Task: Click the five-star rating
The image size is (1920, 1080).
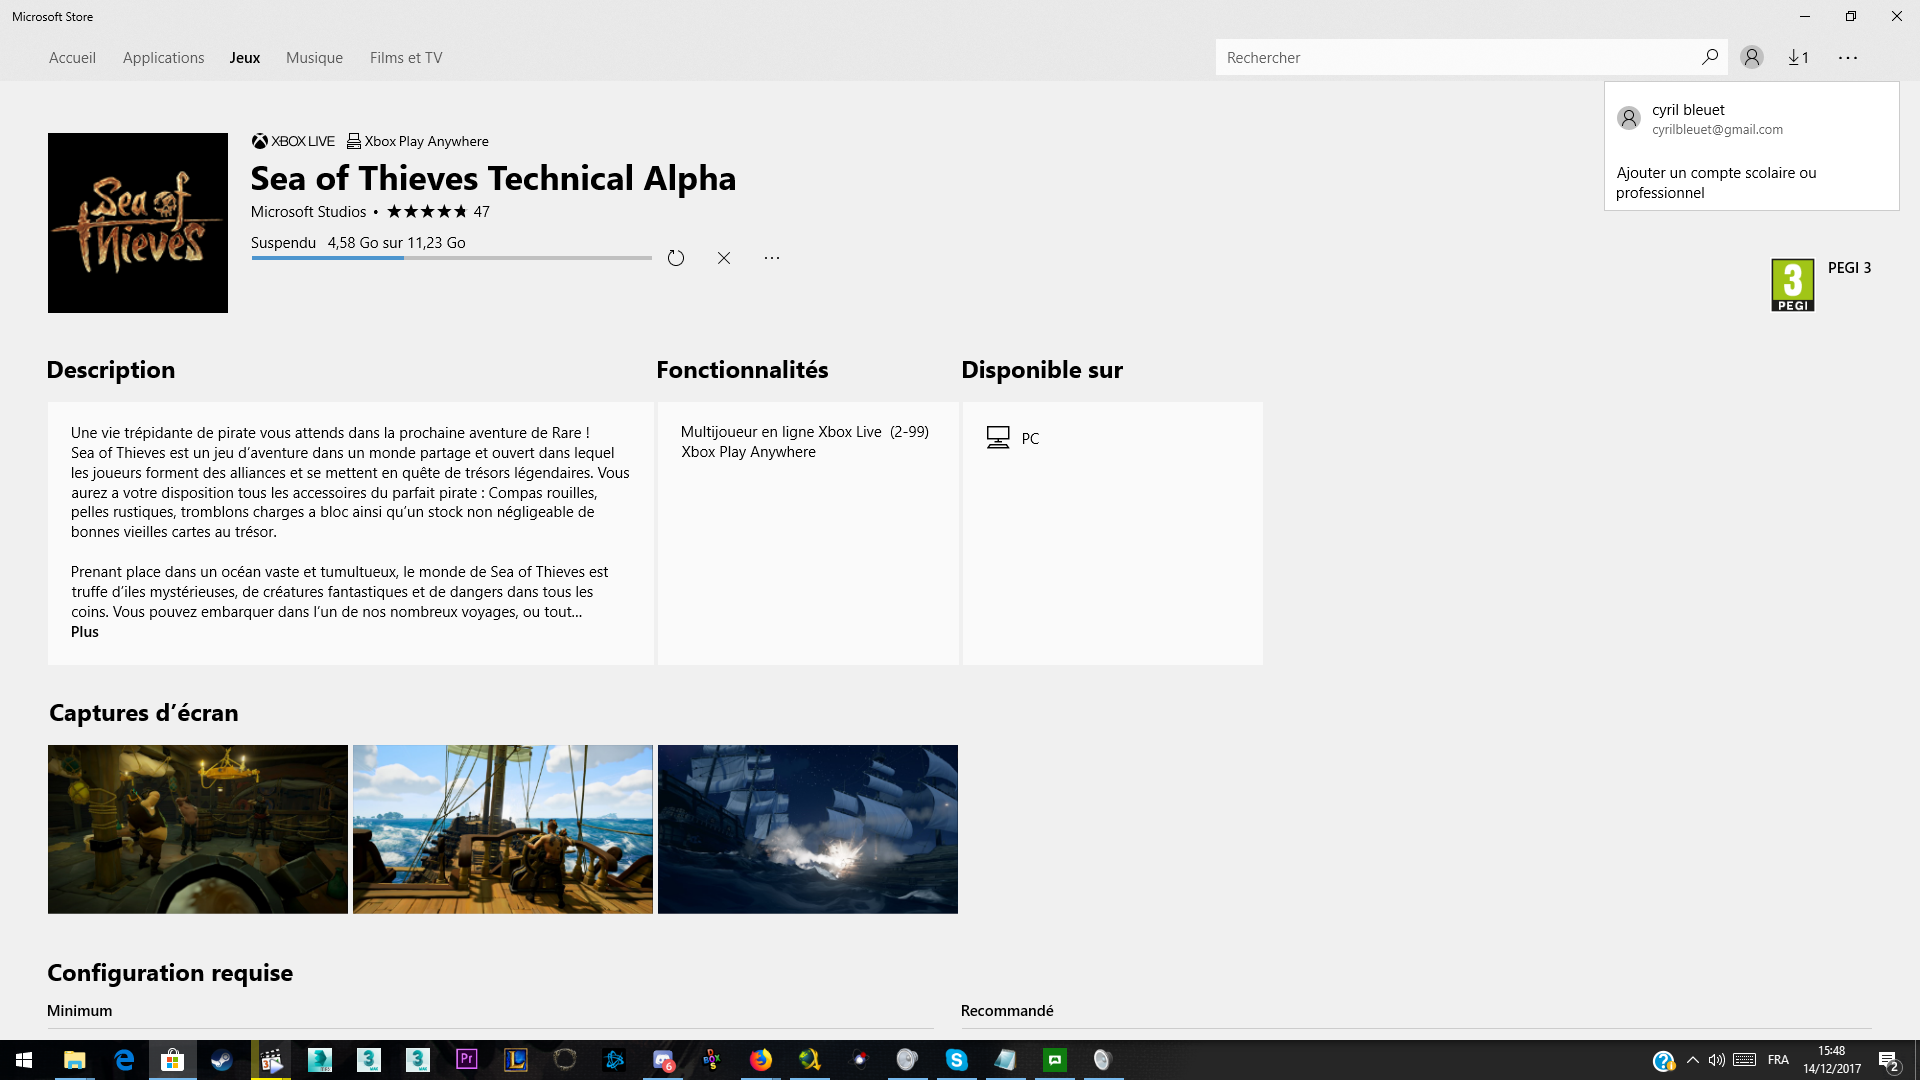Action: (x=427, y=211)
